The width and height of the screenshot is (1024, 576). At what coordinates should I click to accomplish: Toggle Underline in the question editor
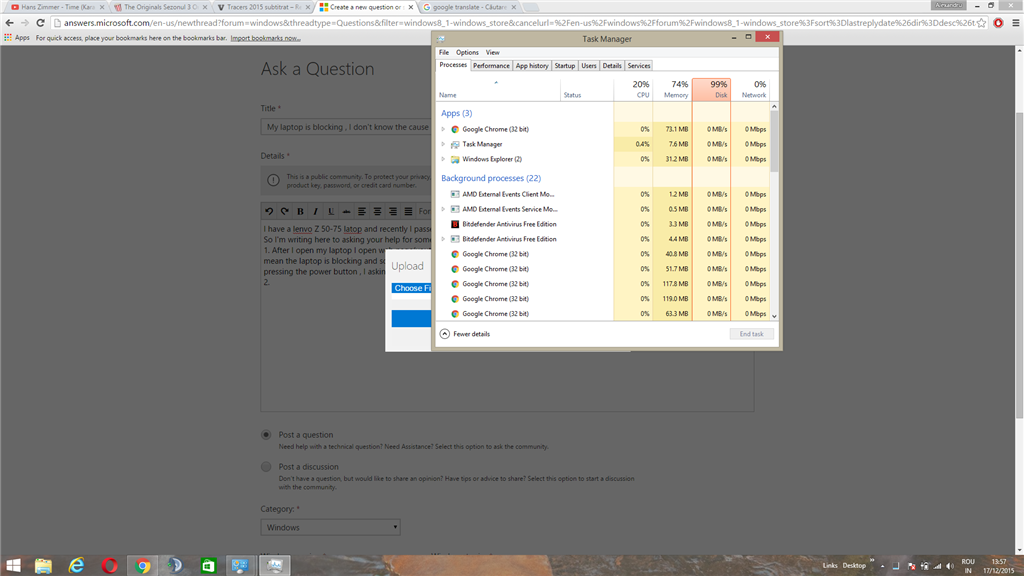coord(331,211)
